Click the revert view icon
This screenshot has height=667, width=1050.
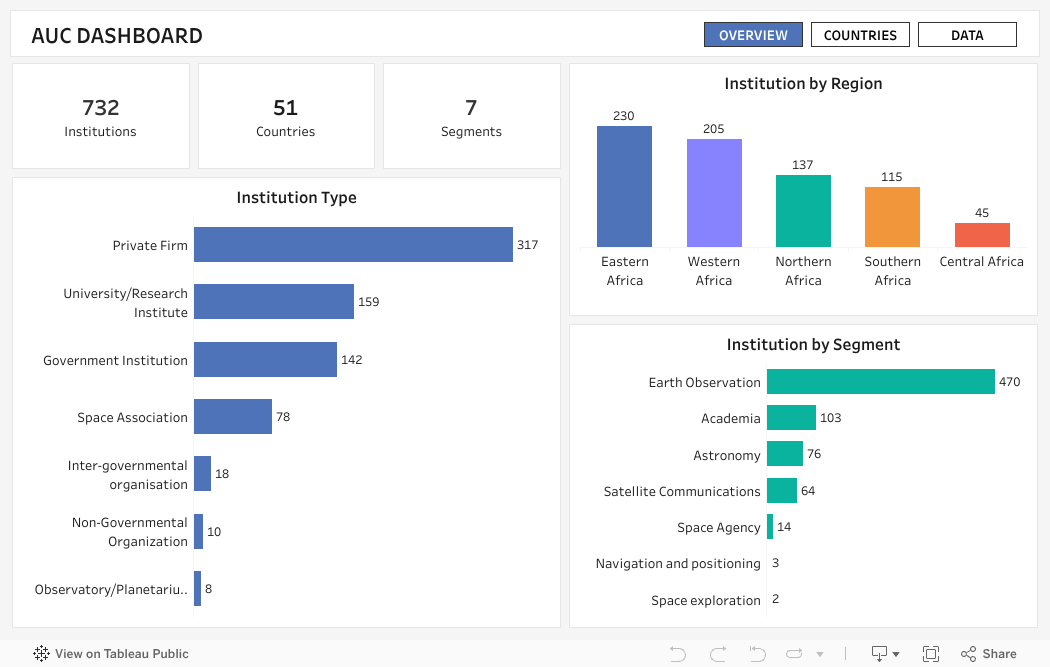[758, 654]
